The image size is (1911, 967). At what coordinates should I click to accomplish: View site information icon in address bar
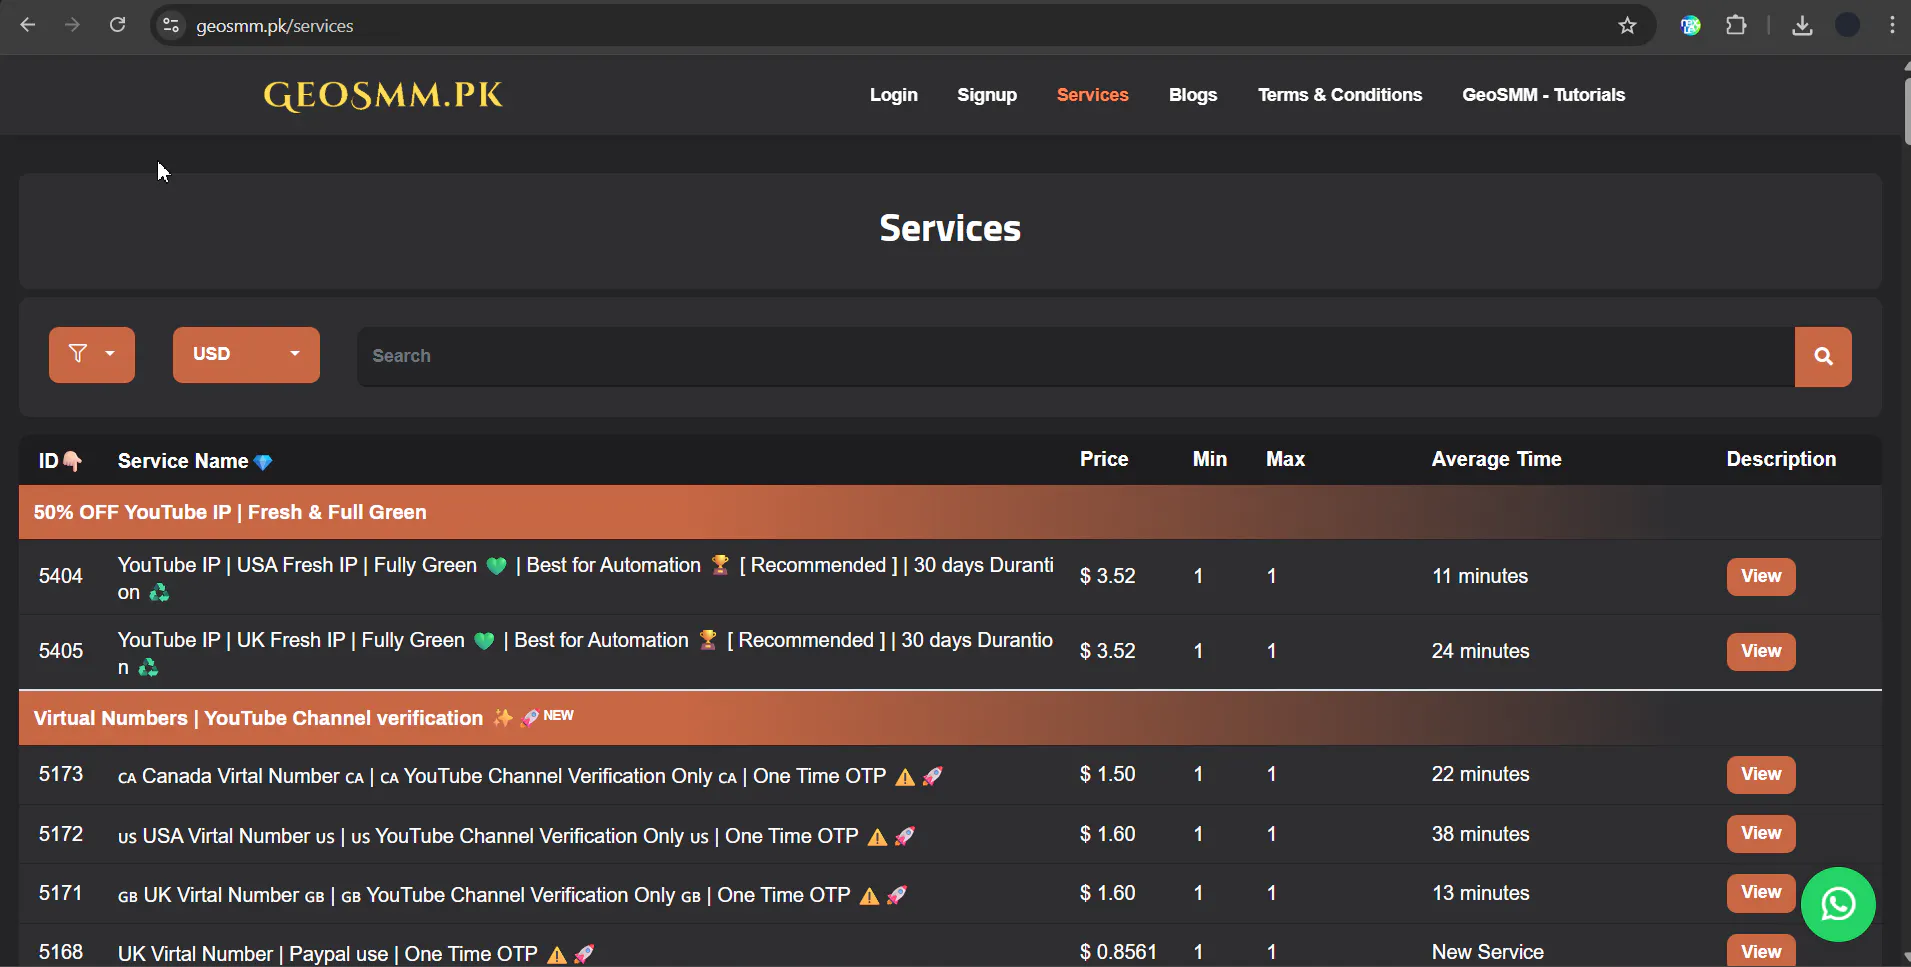[x=171, y=26]
